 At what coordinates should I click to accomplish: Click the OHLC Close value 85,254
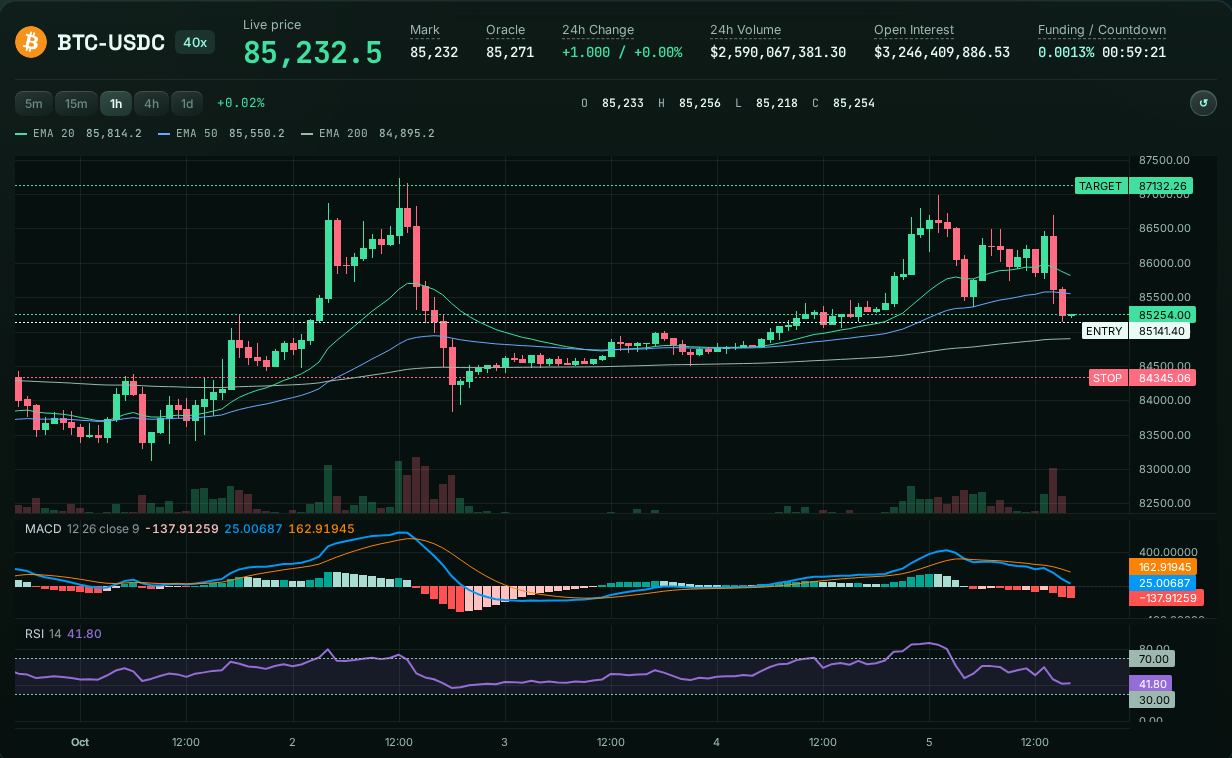coord(854,103)
